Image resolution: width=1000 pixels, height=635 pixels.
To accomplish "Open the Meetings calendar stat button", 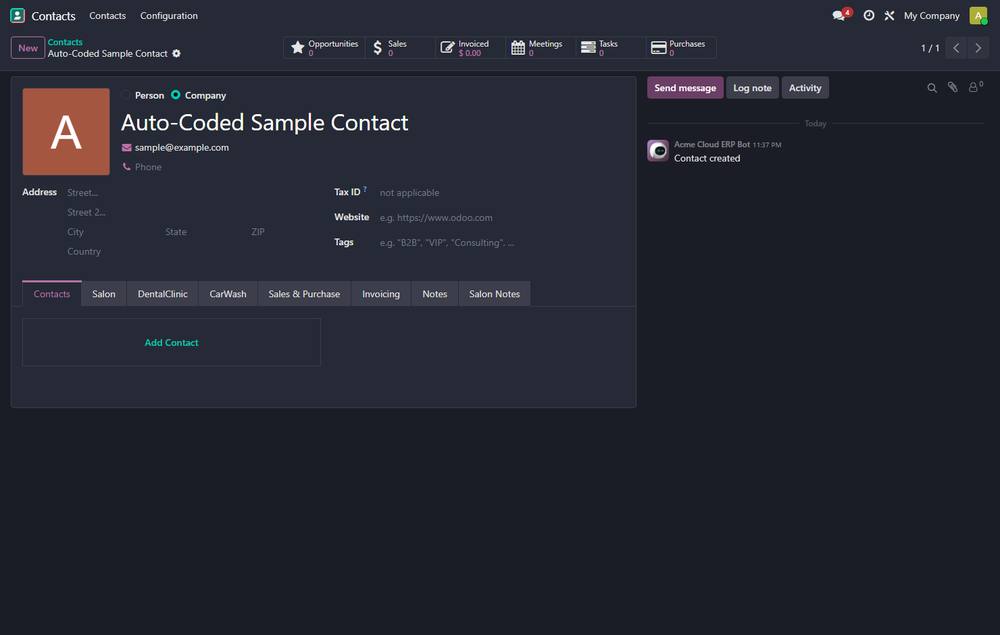I will click(540, 48).
